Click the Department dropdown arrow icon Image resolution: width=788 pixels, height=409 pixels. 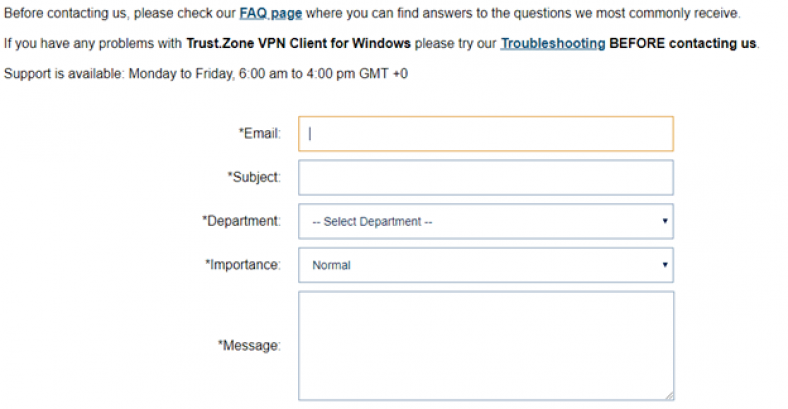[665, 222]
